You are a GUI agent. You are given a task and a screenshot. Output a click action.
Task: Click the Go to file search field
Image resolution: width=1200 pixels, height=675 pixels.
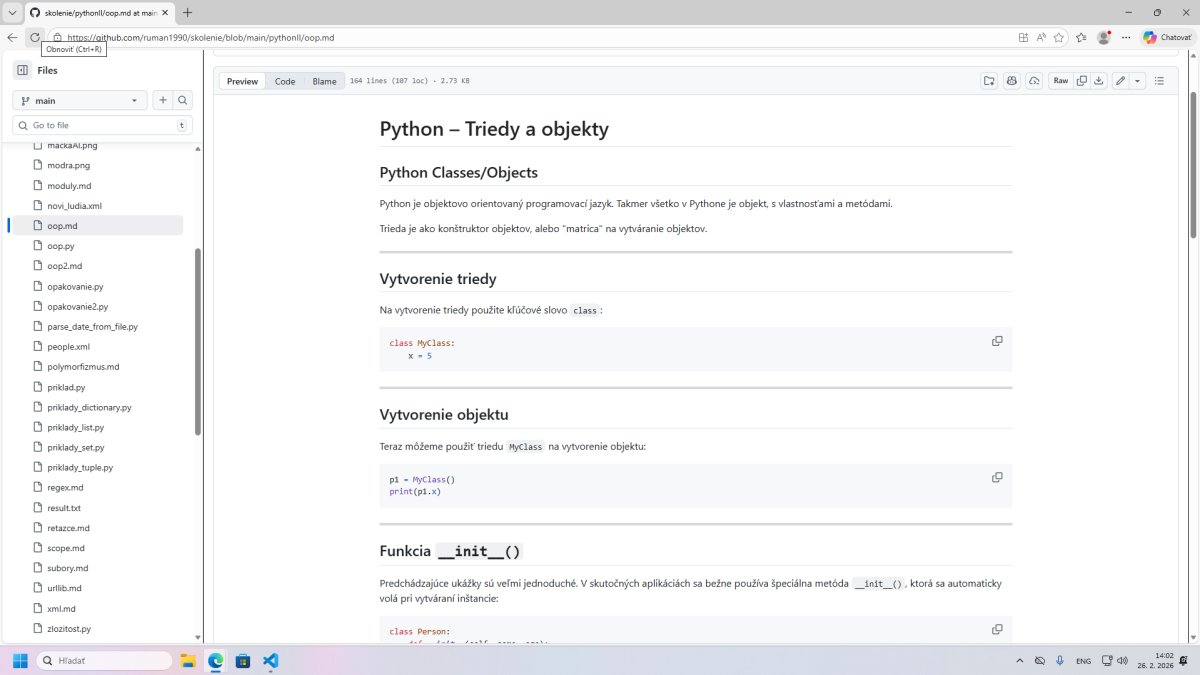[x=100, y=125]
